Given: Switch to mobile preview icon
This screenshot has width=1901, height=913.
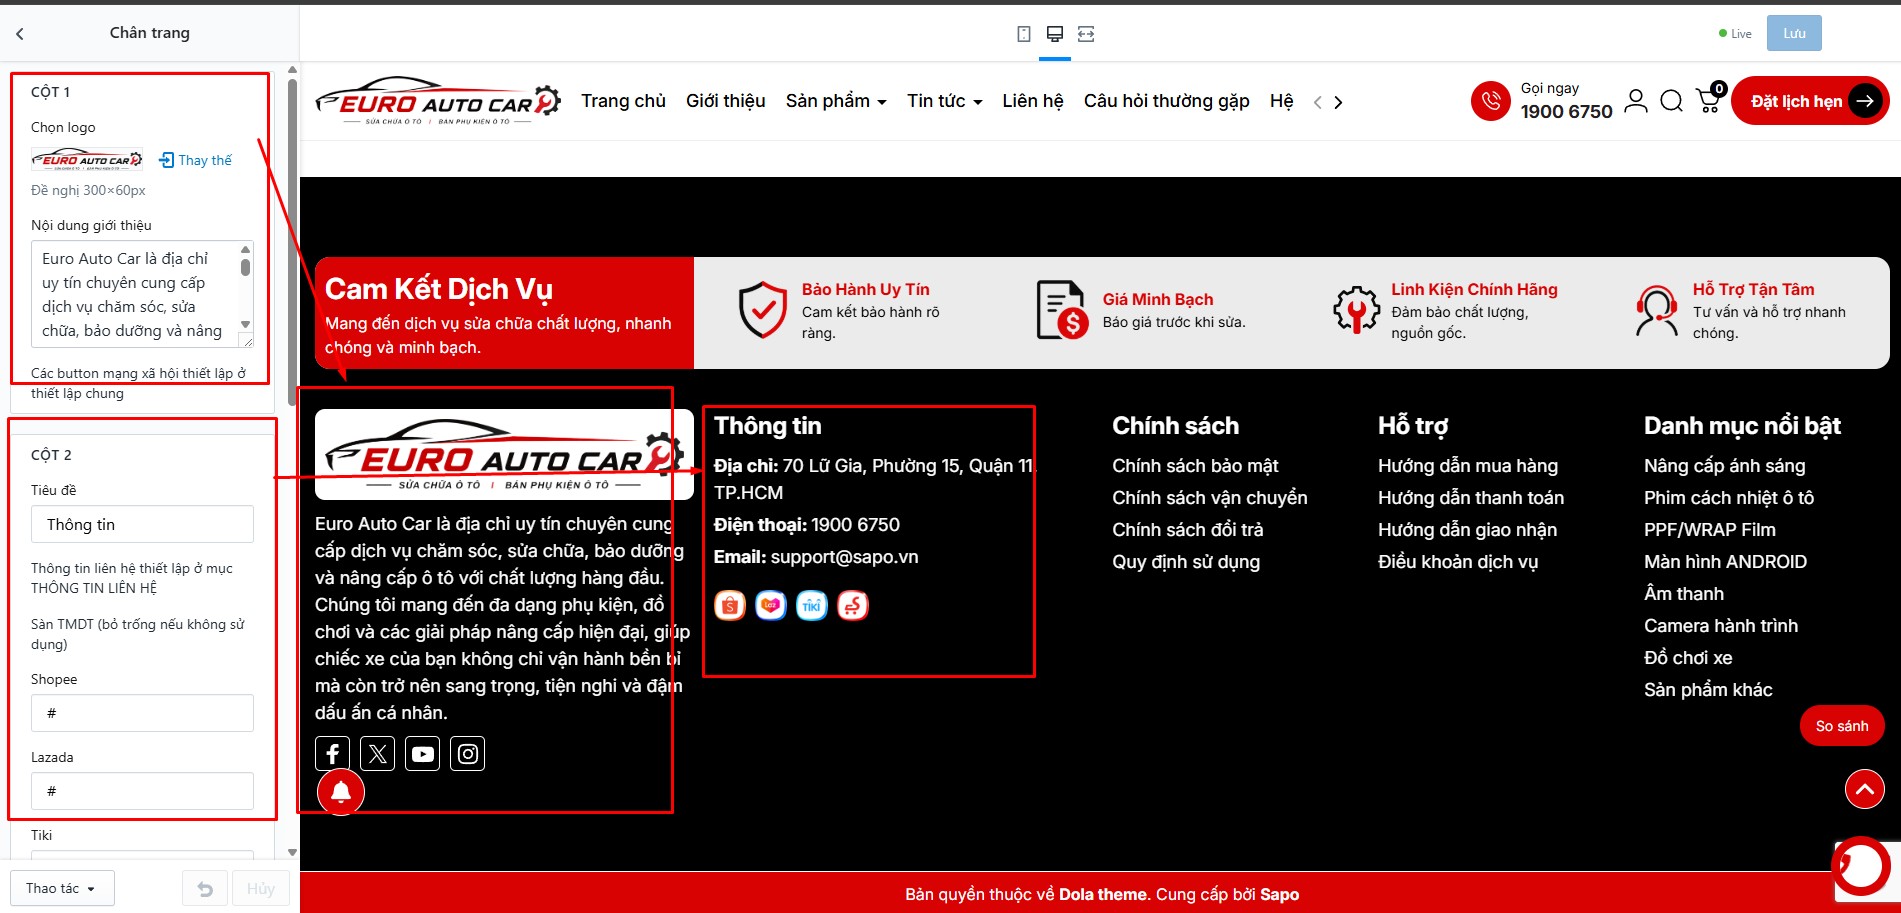Looking at the screenshot, I should pos(1023,34).
